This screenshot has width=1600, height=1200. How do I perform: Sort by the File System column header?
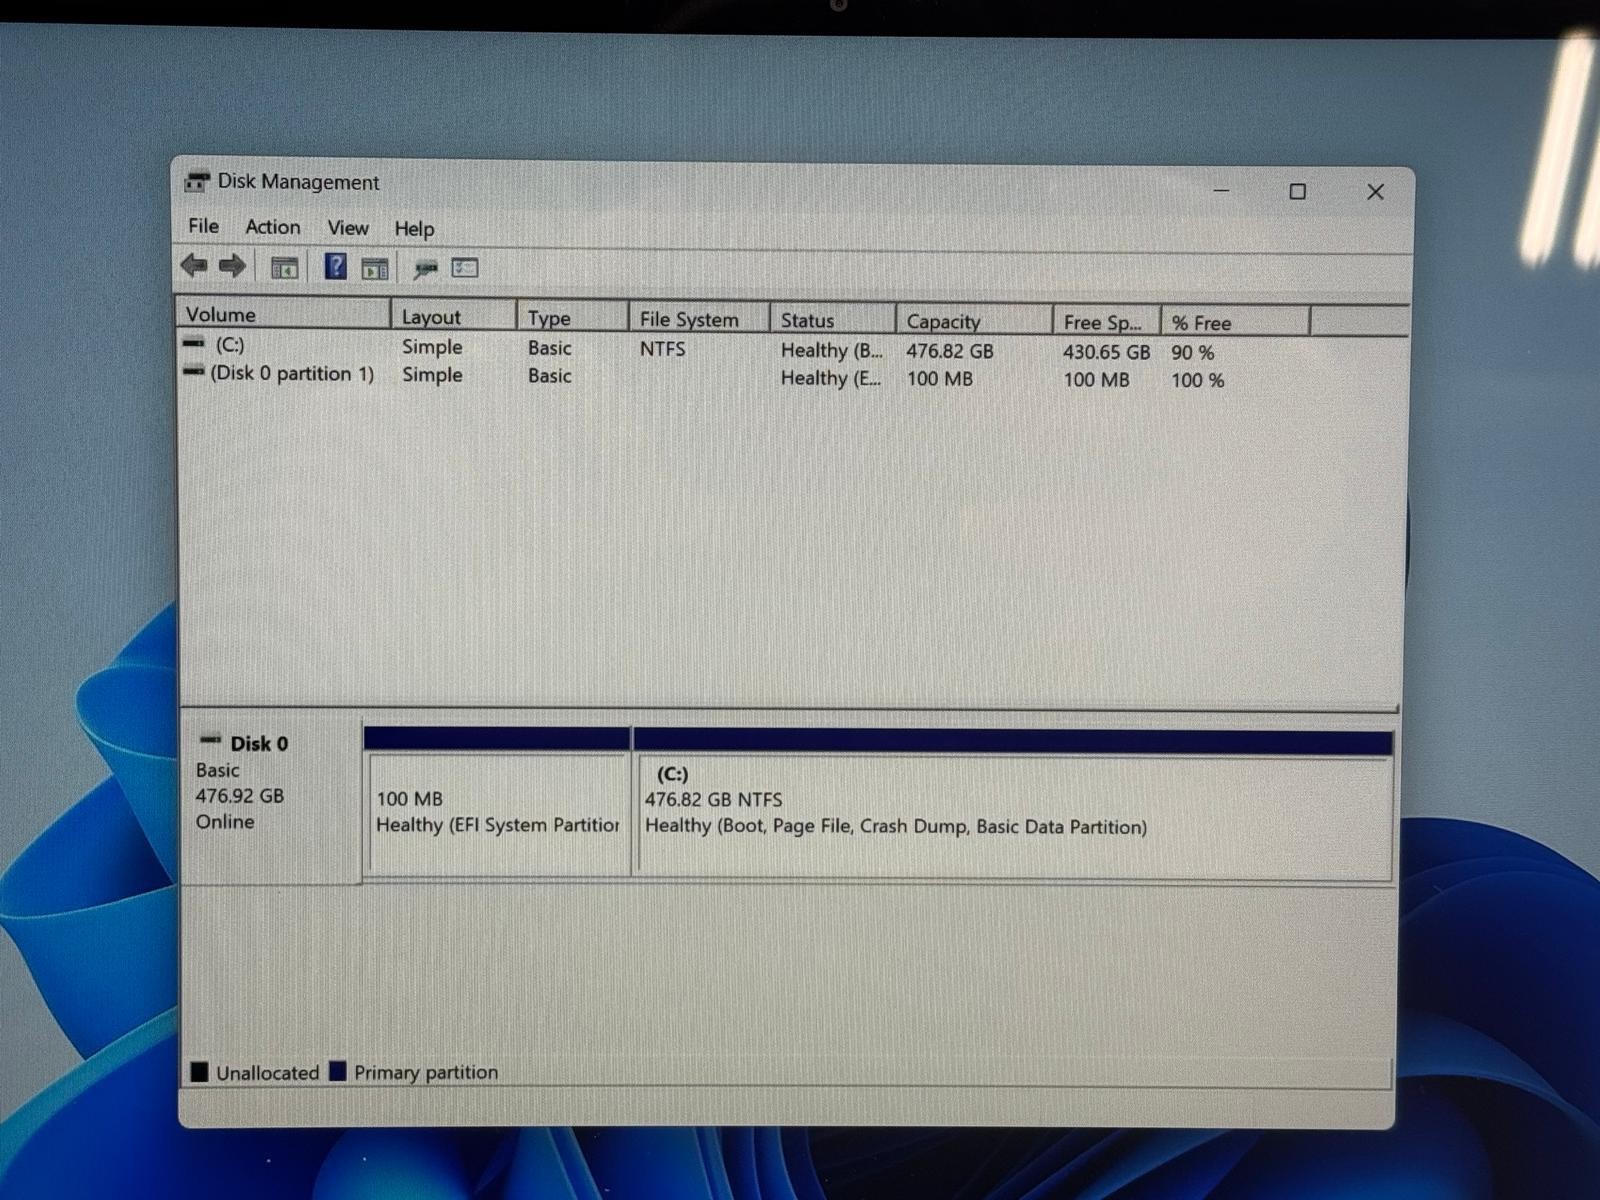tap(699, 319)
